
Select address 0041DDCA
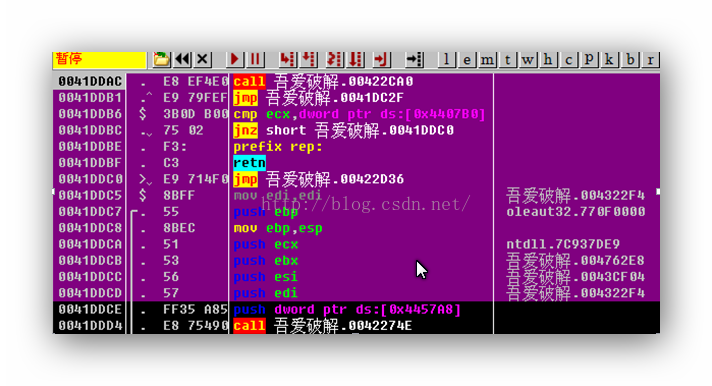(90, 244)
